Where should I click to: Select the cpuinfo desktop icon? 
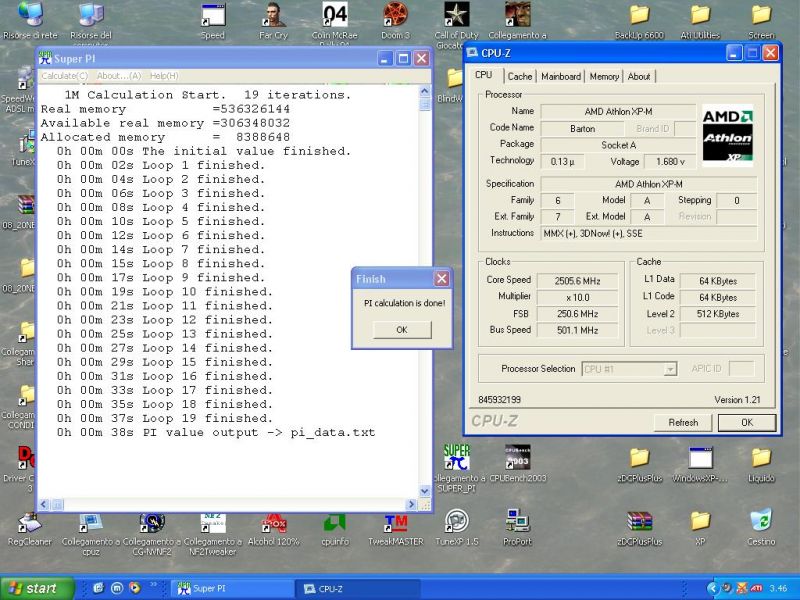[x=335, y=529]
